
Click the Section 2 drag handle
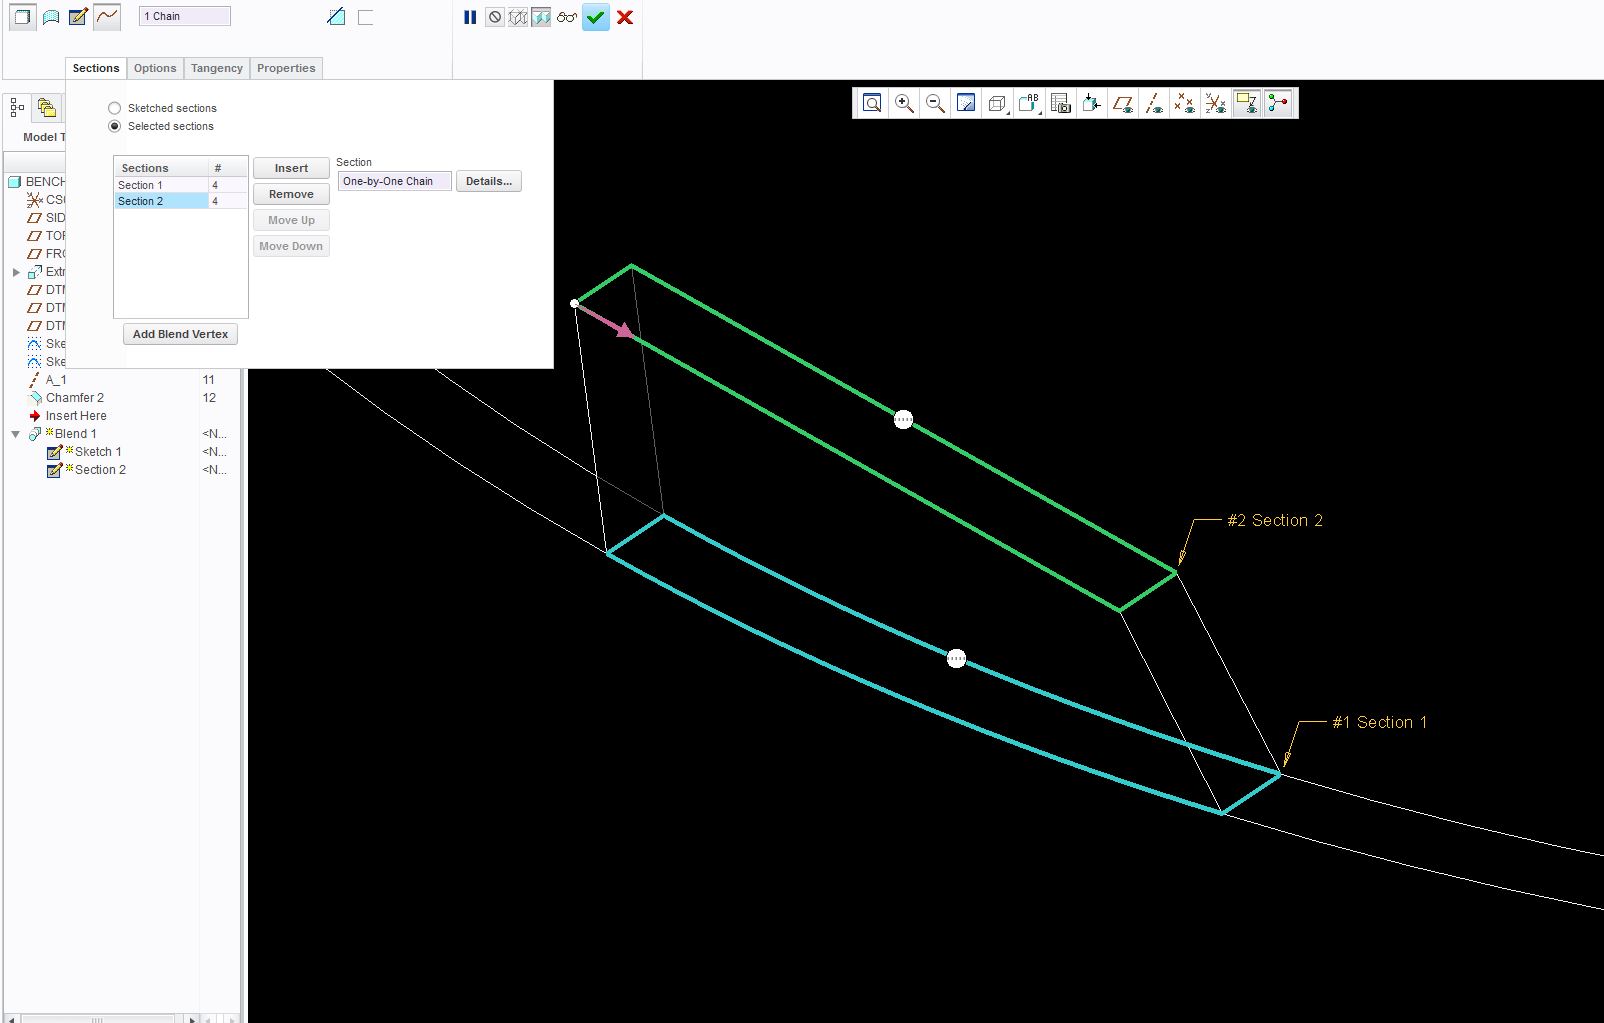coord(903,420)
